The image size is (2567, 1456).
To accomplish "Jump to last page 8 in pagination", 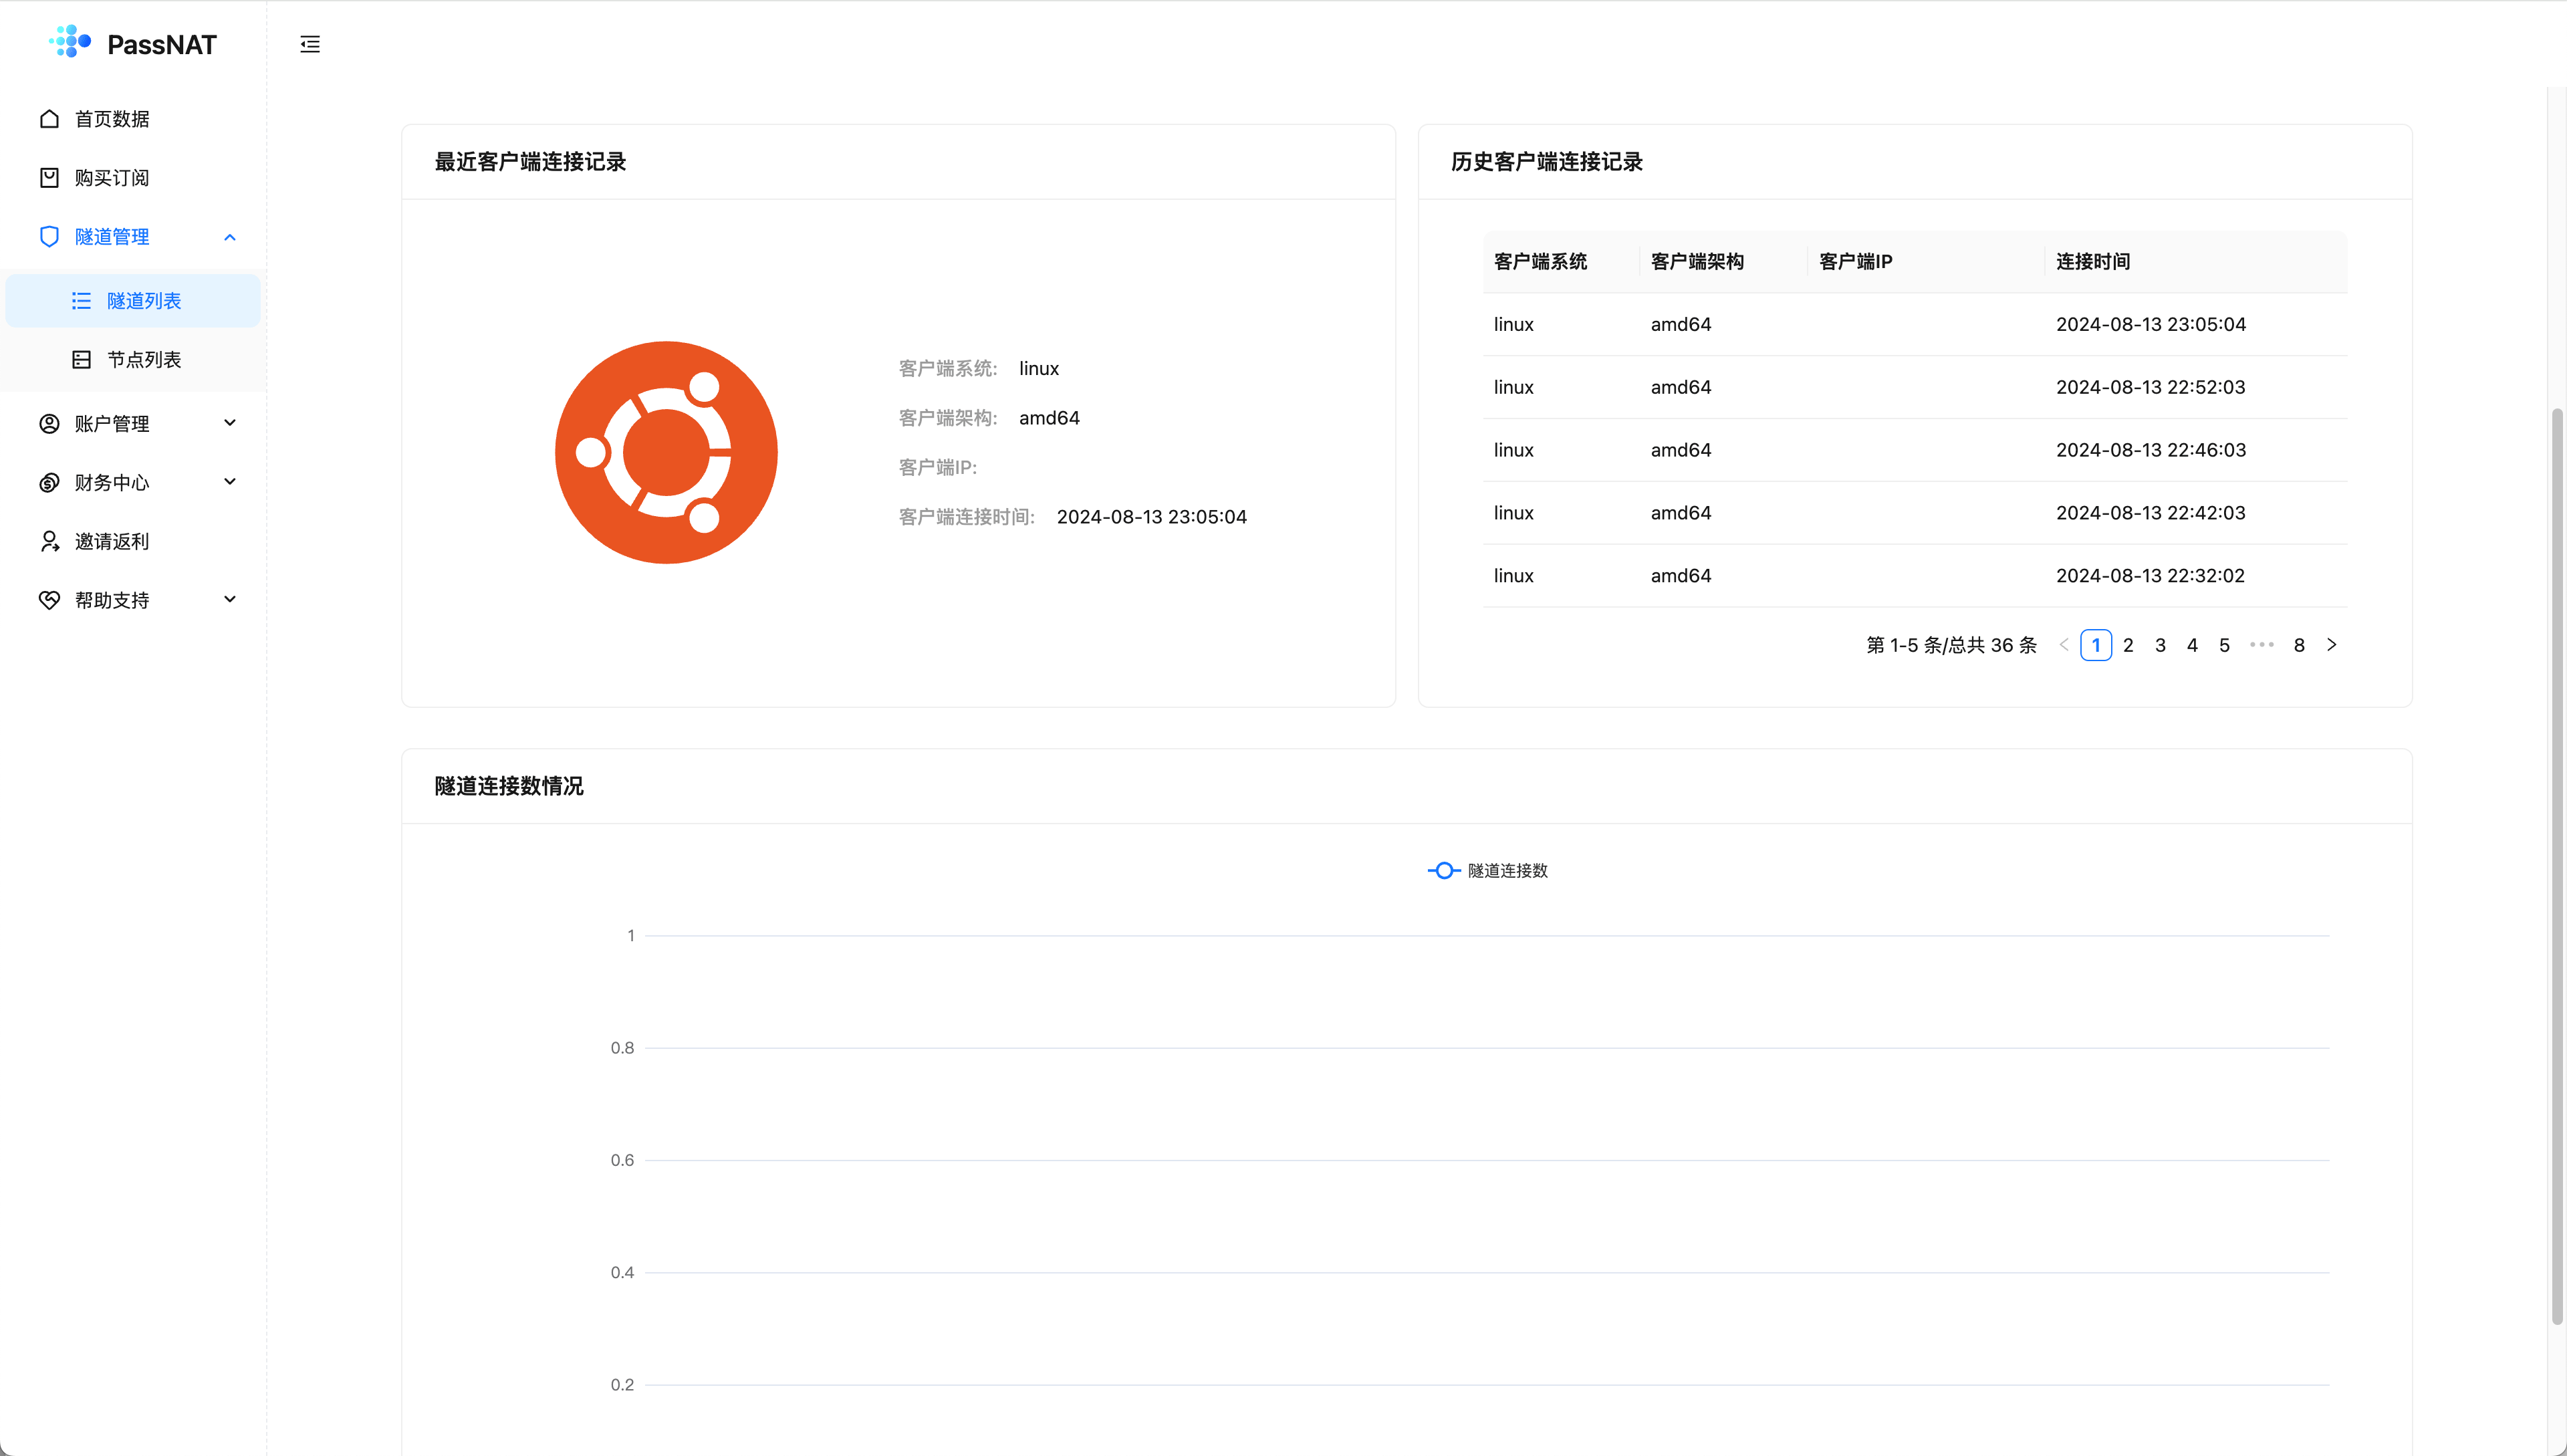I will [2299, 645].
